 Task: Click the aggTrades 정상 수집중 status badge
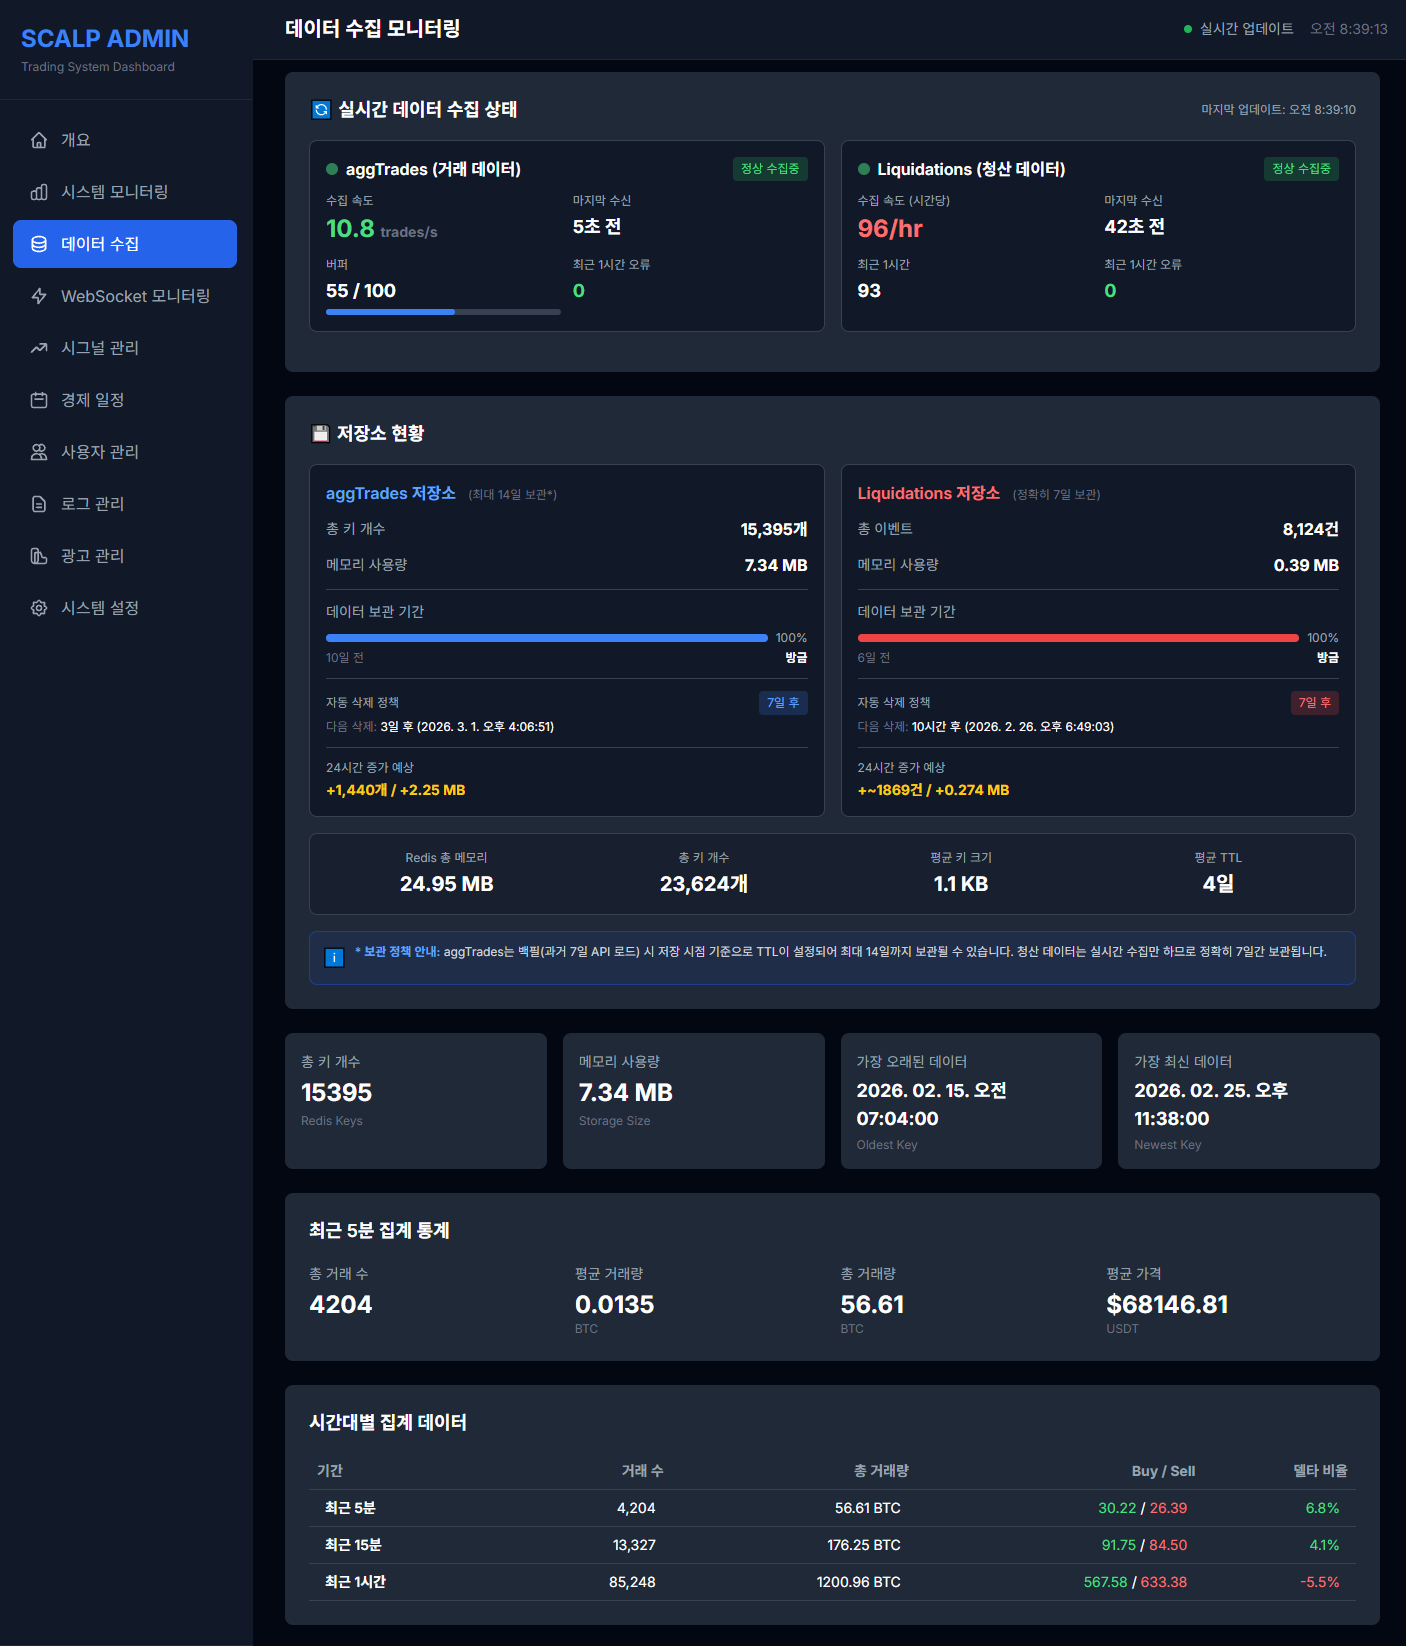click(x=769, y=169)
